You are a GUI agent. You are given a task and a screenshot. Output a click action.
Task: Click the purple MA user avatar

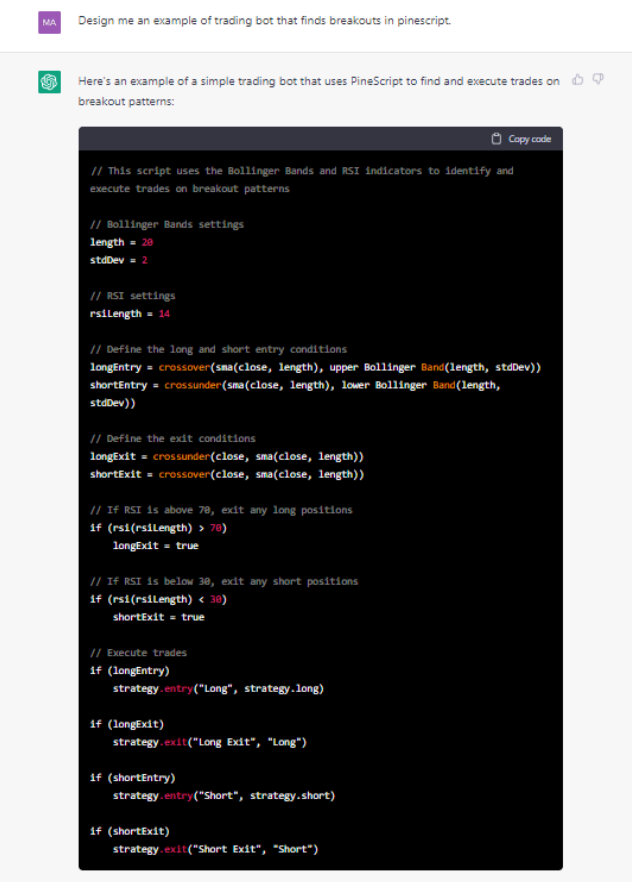49,22
